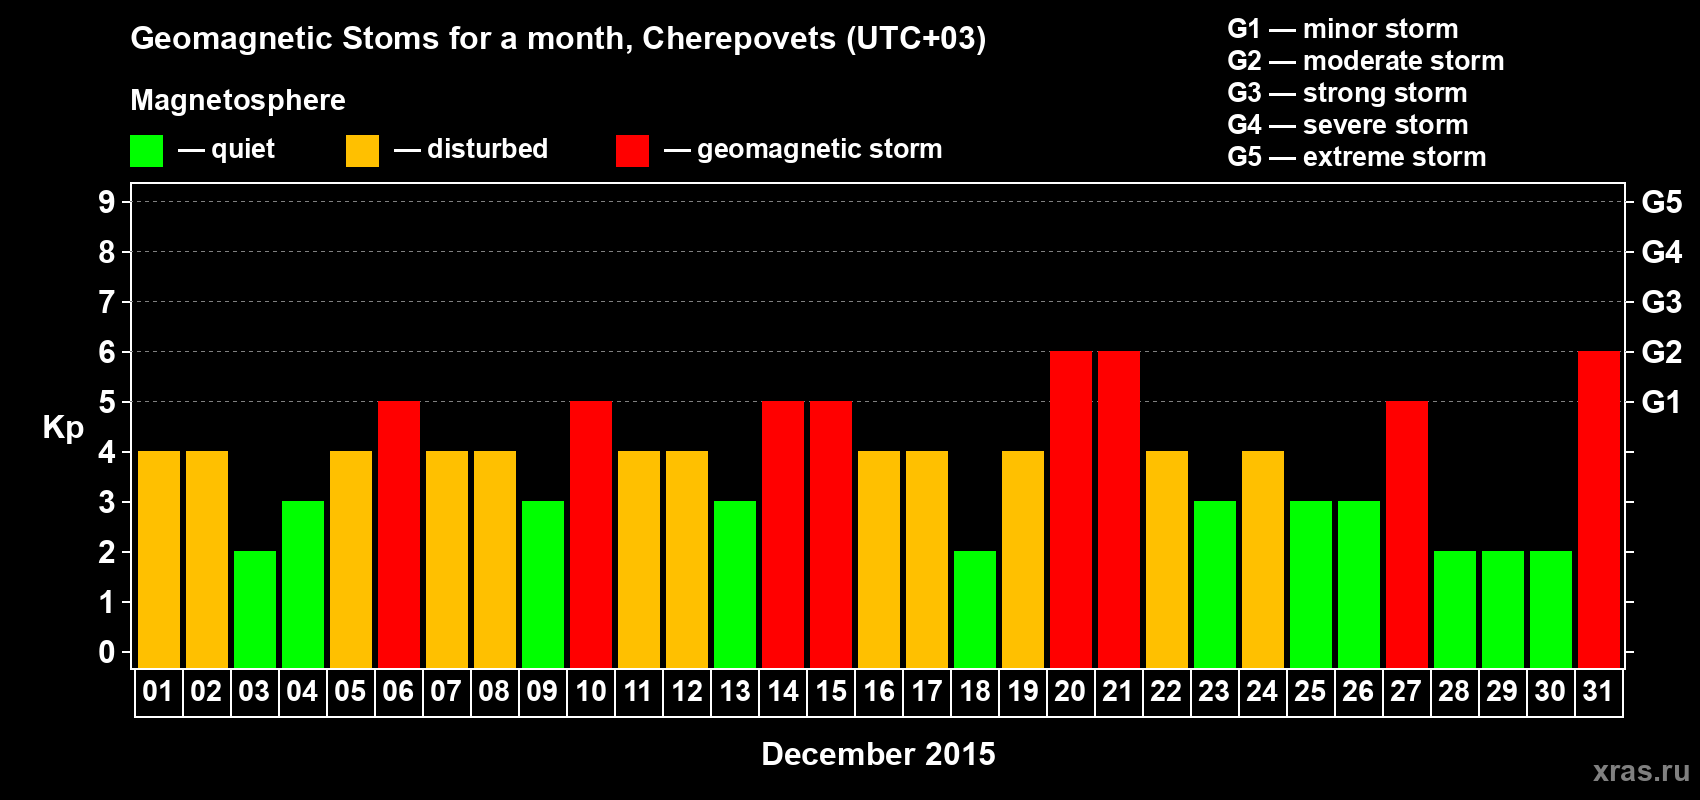Click the 'G4 — severe storm' legend line

tap(1348, 125)
